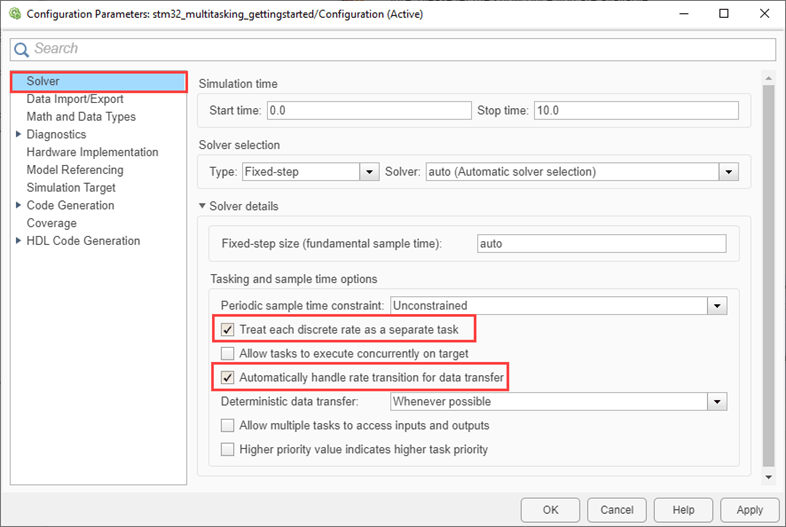Toggle 'Automatically handle rate transition for data transfer'
The width and height of the screenshot is (786, 527).
coord(228,378)
